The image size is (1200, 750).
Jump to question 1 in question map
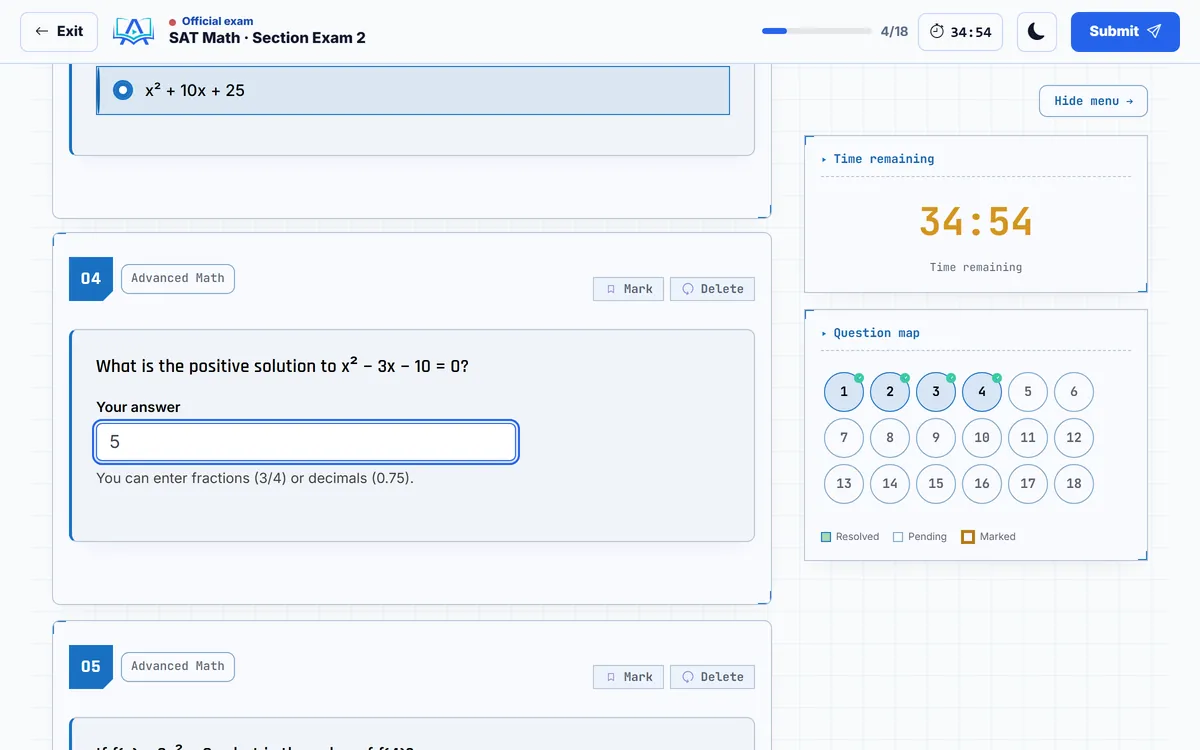844,392
